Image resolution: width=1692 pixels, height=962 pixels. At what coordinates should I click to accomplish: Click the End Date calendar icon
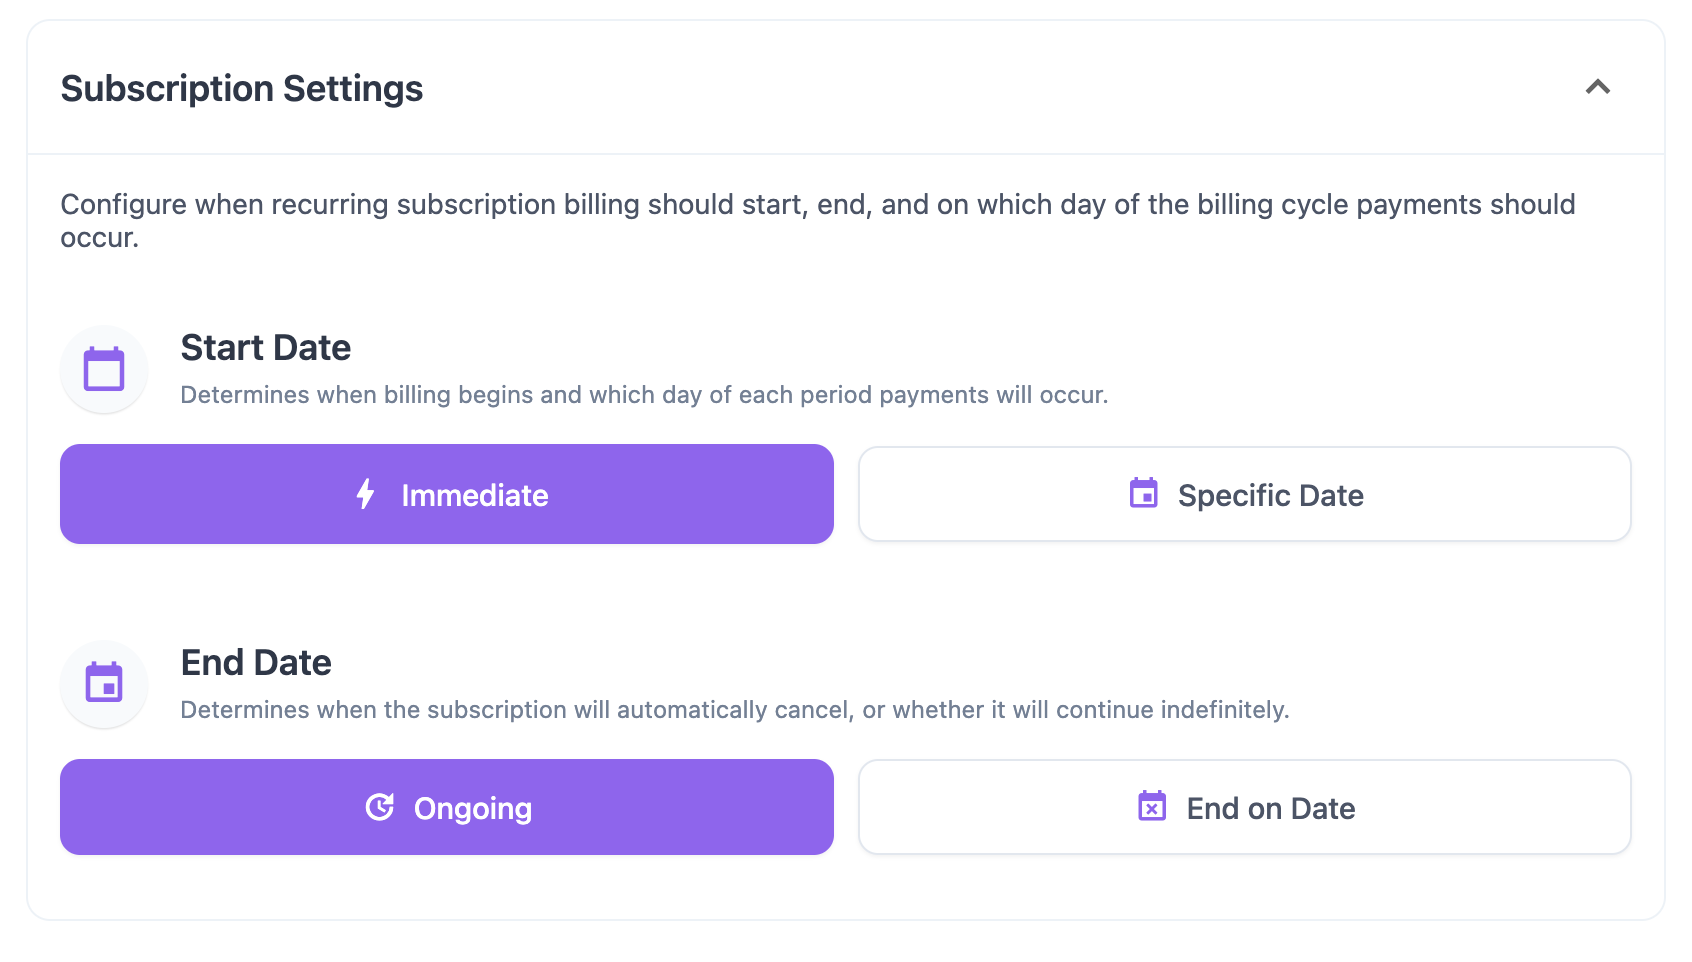(104, 683)
